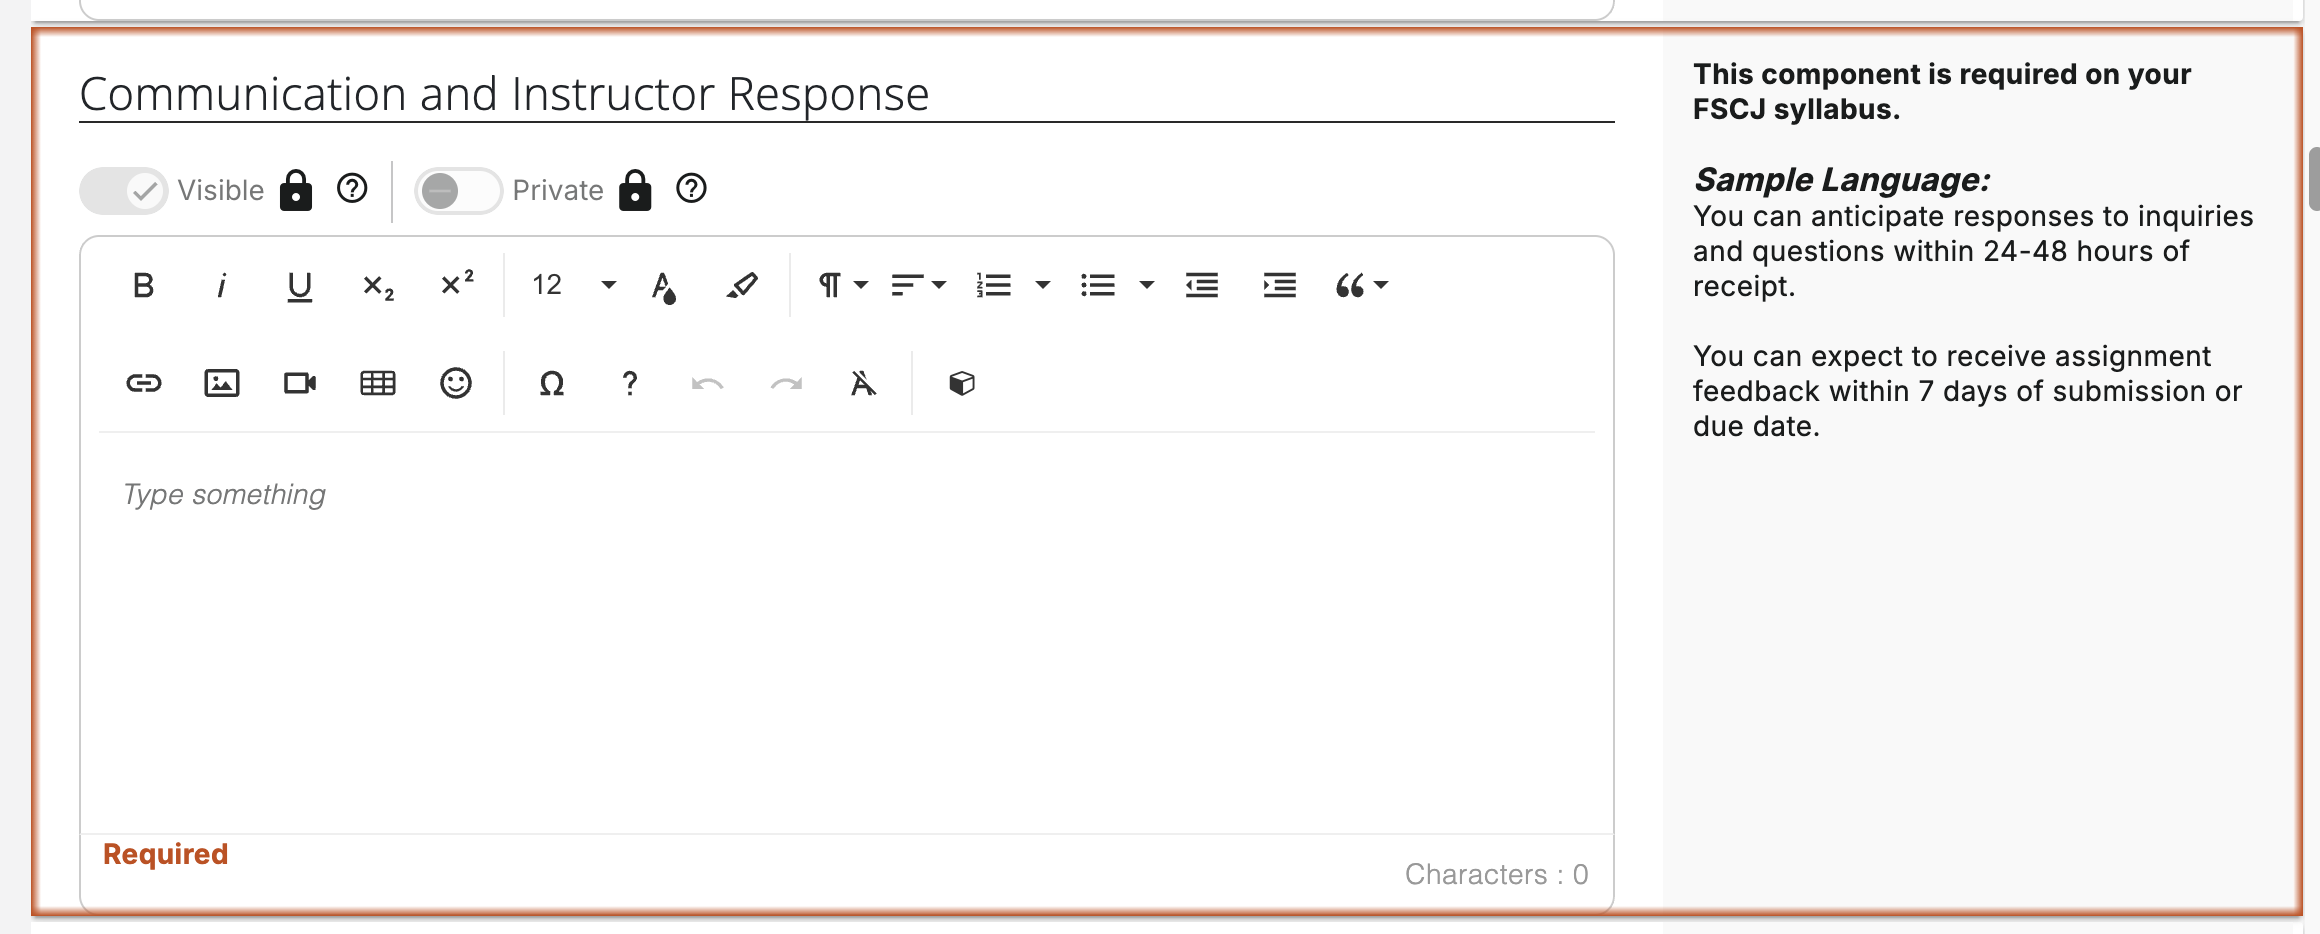Viewport: 2320px width, 934px height.
Task: Insert an unordered bullet list
Action: [x=1098, y=286]
